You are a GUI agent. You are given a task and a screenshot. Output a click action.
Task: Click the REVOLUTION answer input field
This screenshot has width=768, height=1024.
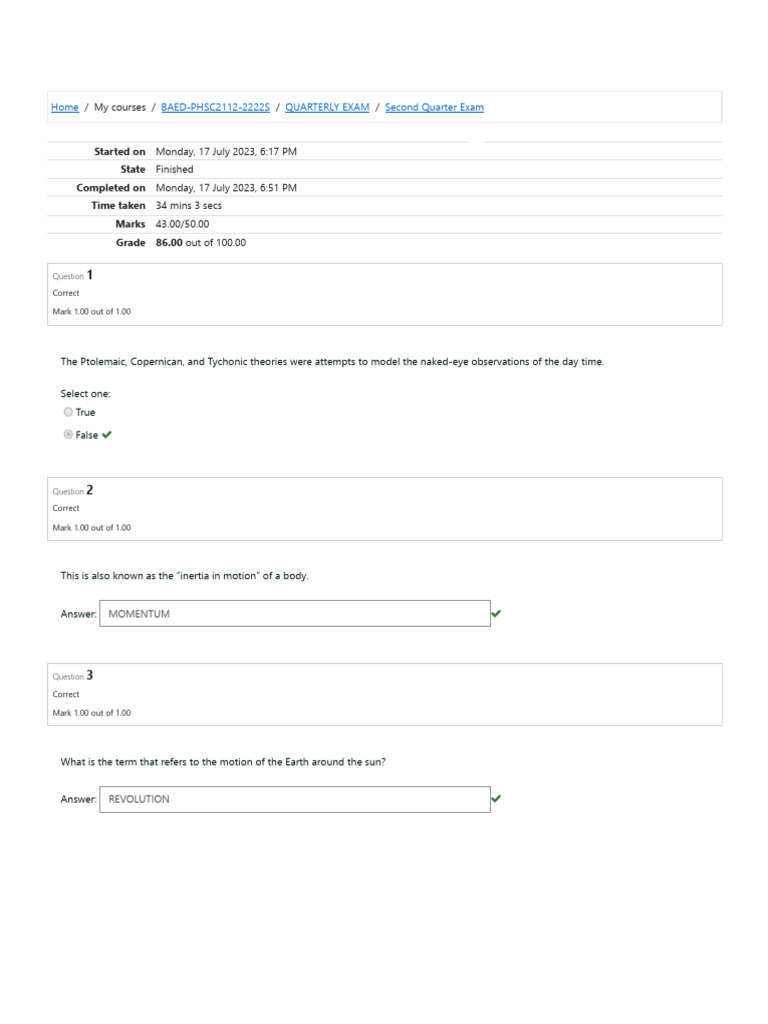pos(294,799)
